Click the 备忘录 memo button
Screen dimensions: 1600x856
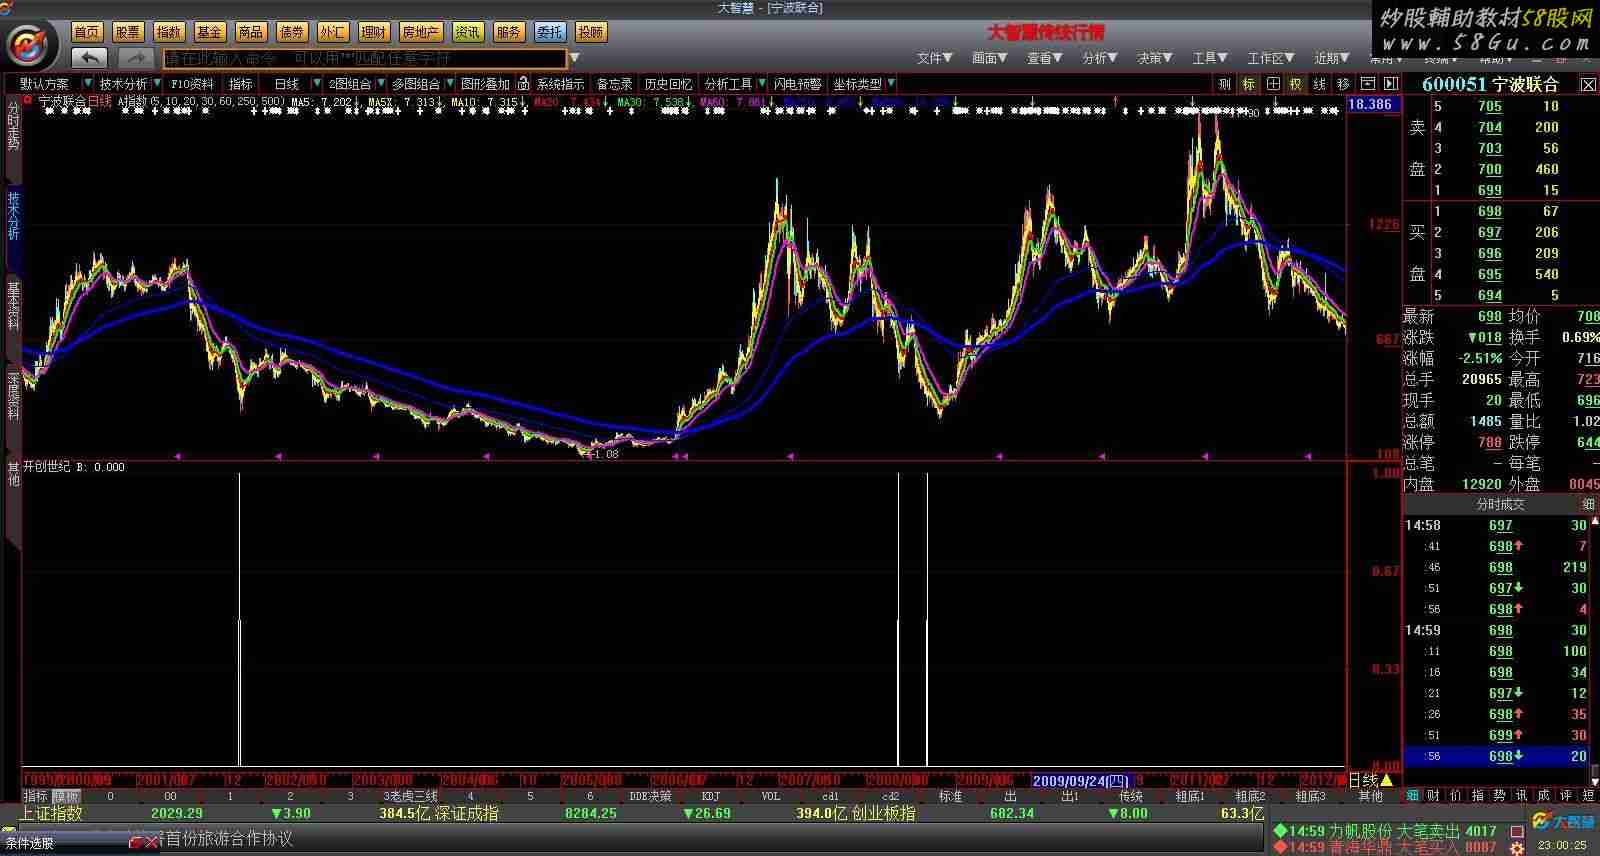[614, 84]
